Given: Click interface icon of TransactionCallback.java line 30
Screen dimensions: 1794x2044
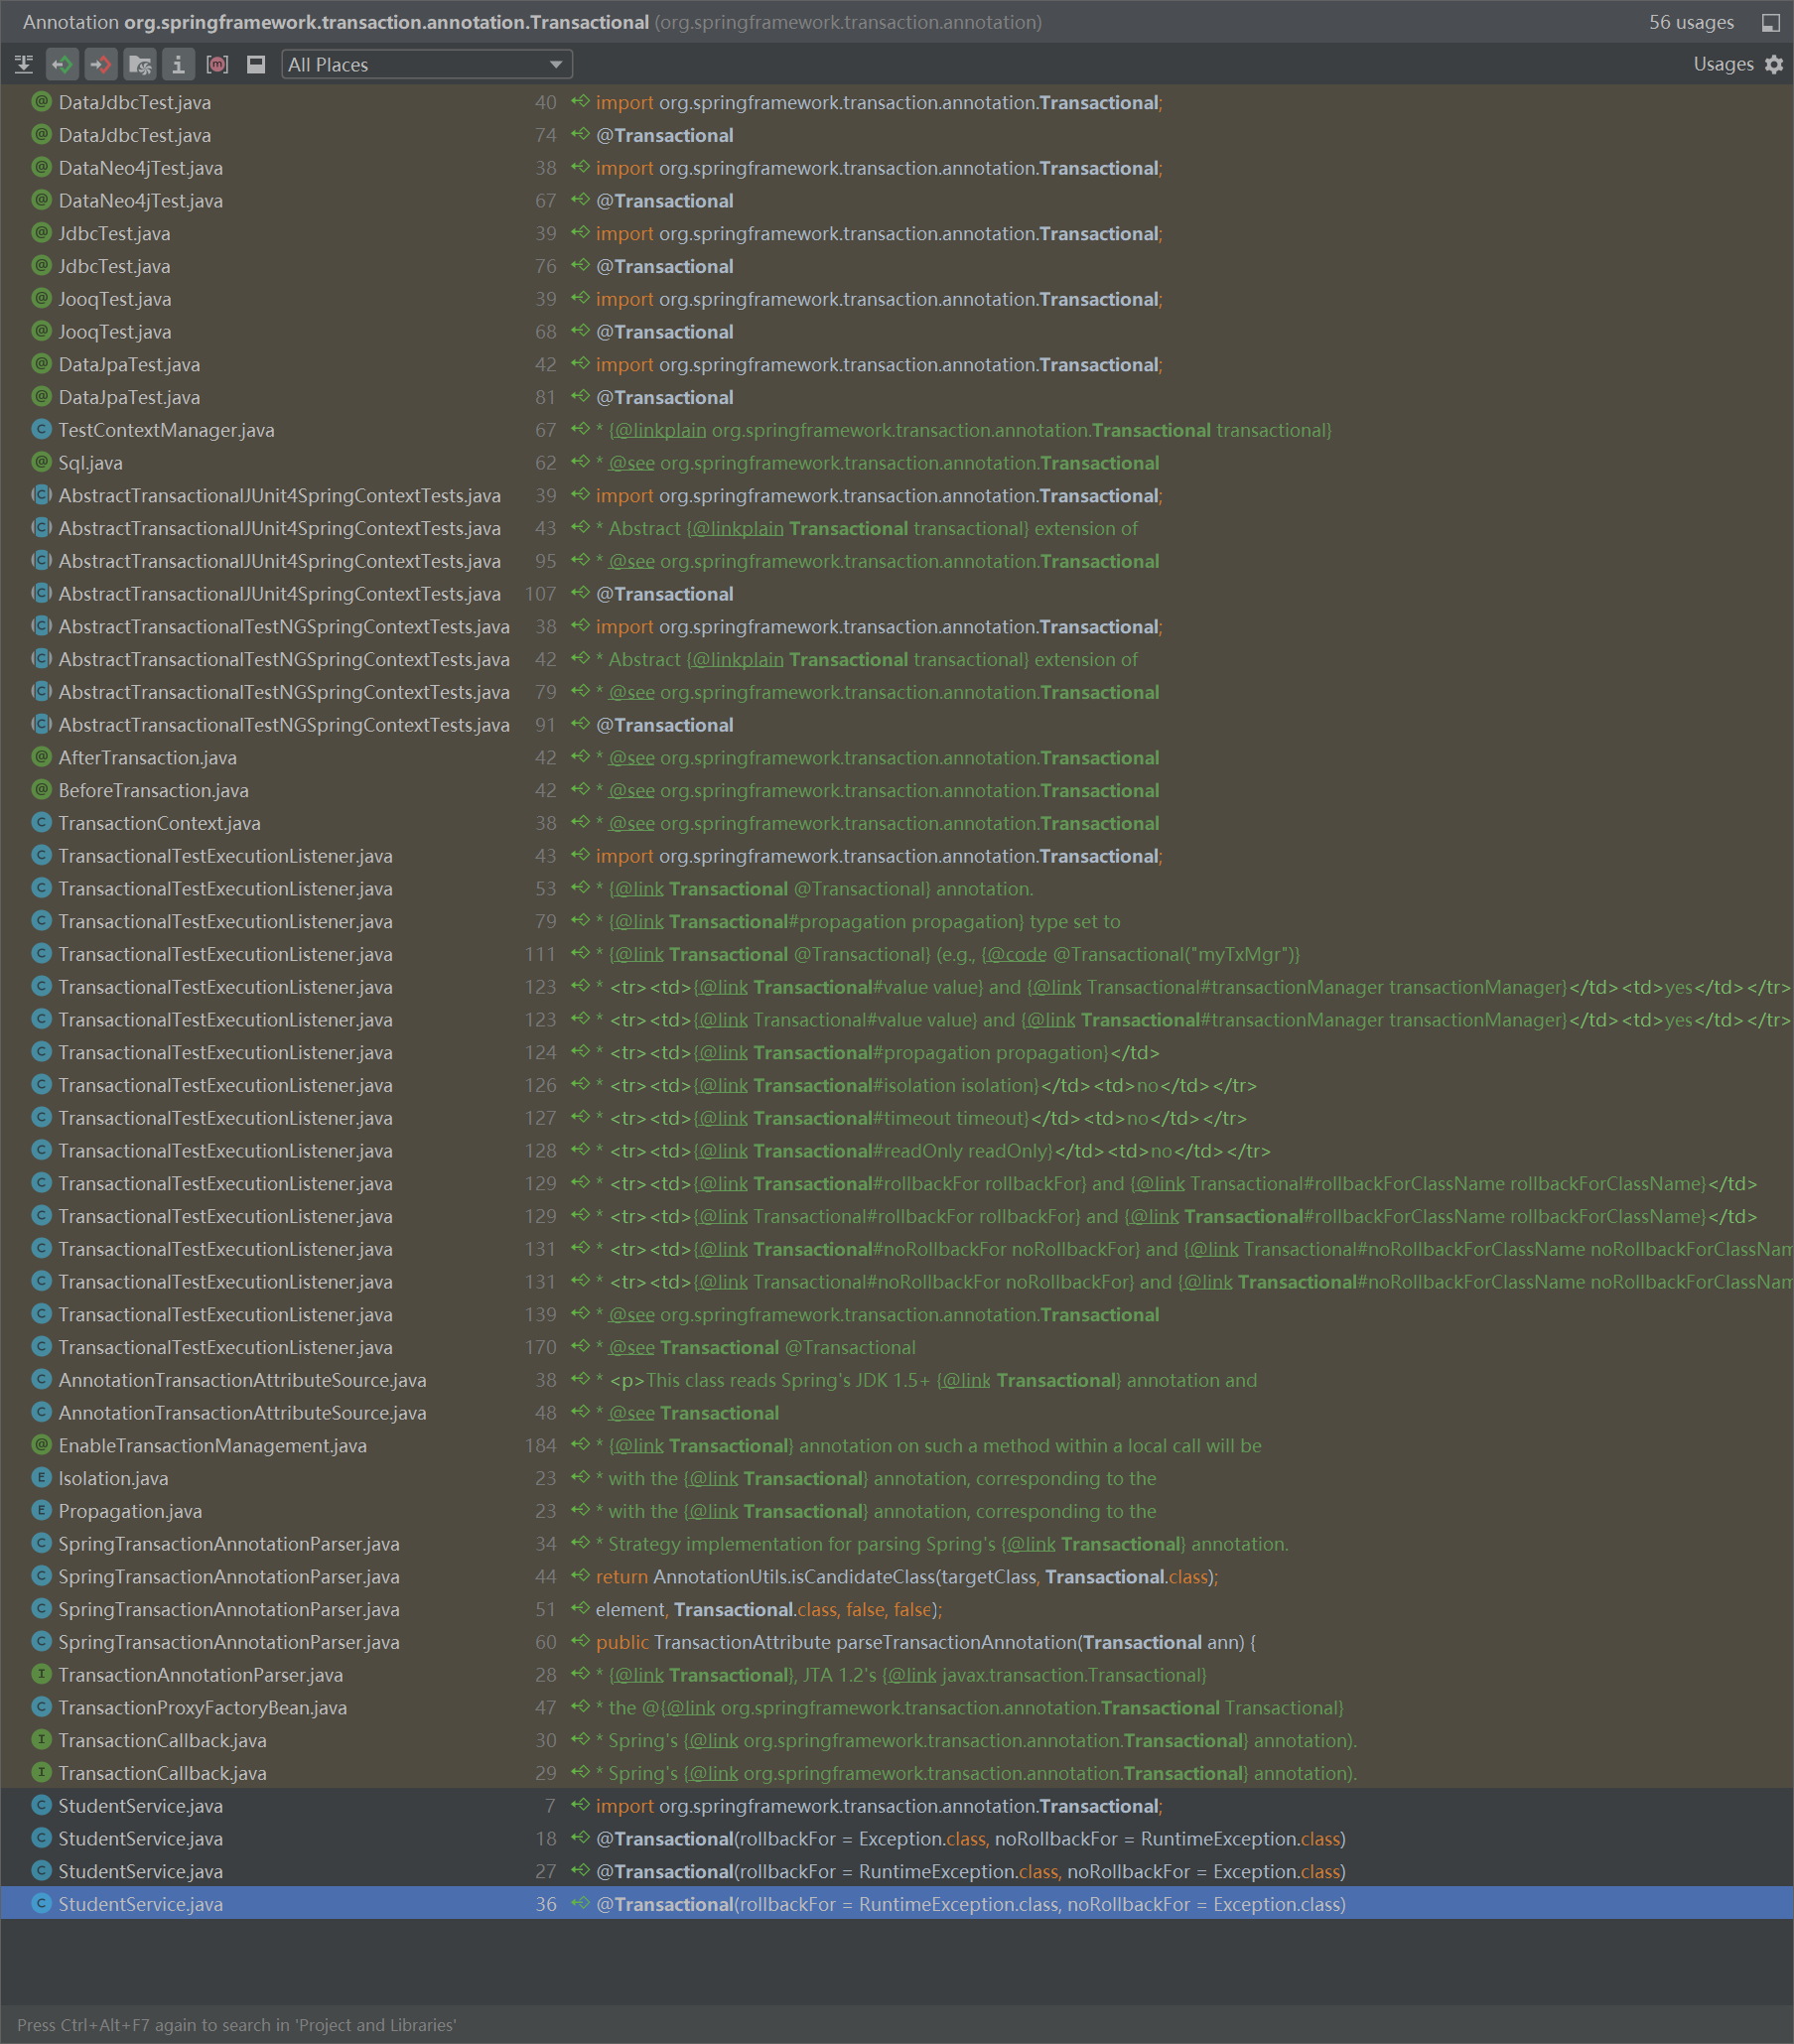Looking at the screenshot, I should click(41, 1740).
